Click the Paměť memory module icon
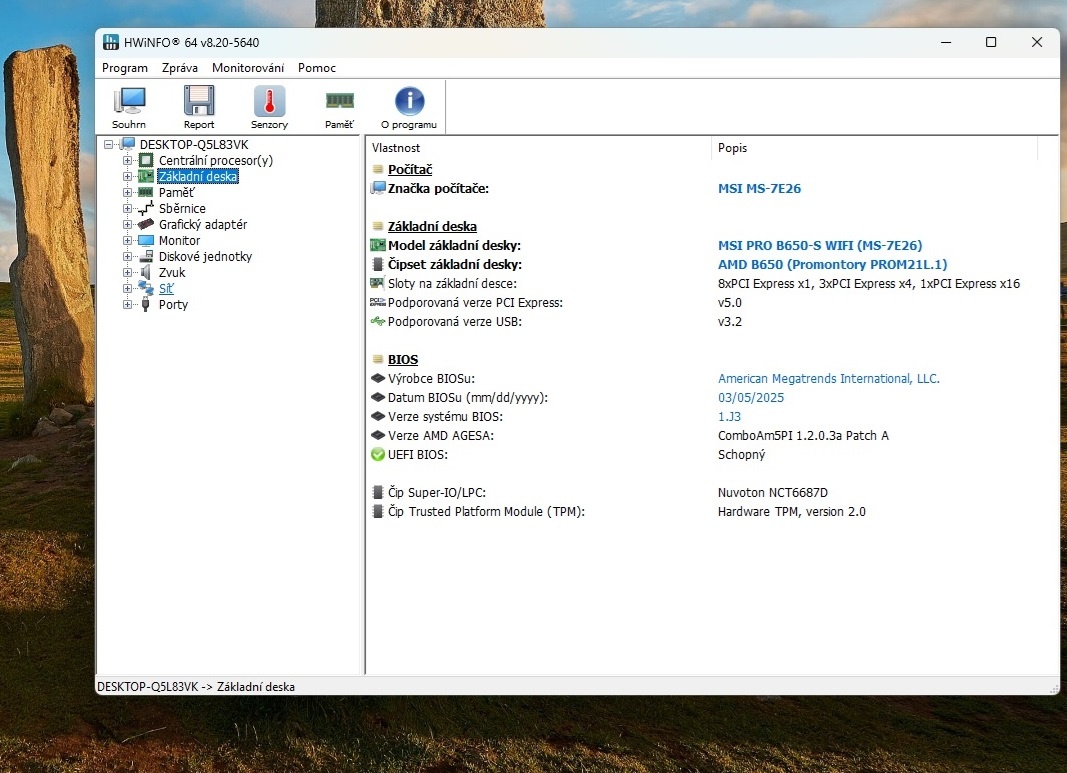 click(340, 101)
